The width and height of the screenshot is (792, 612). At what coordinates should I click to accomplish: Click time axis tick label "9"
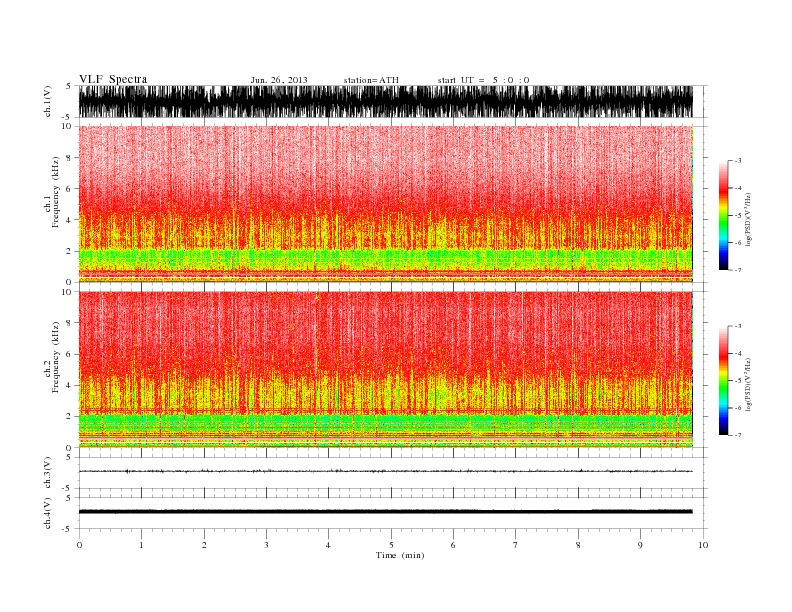[640, 545]
